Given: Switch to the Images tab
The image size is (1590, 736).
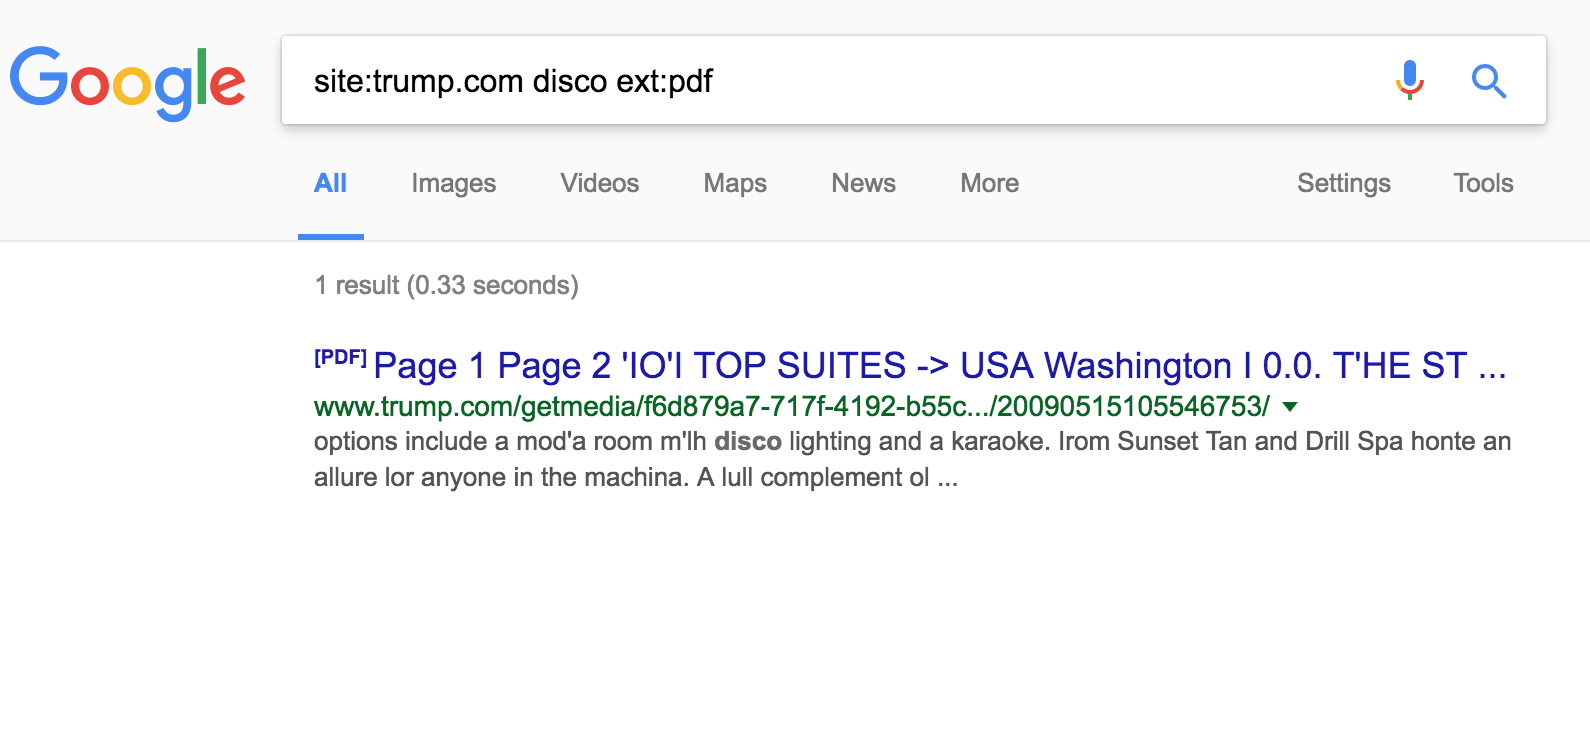Looking at the screenshot, I should (453, 183).
